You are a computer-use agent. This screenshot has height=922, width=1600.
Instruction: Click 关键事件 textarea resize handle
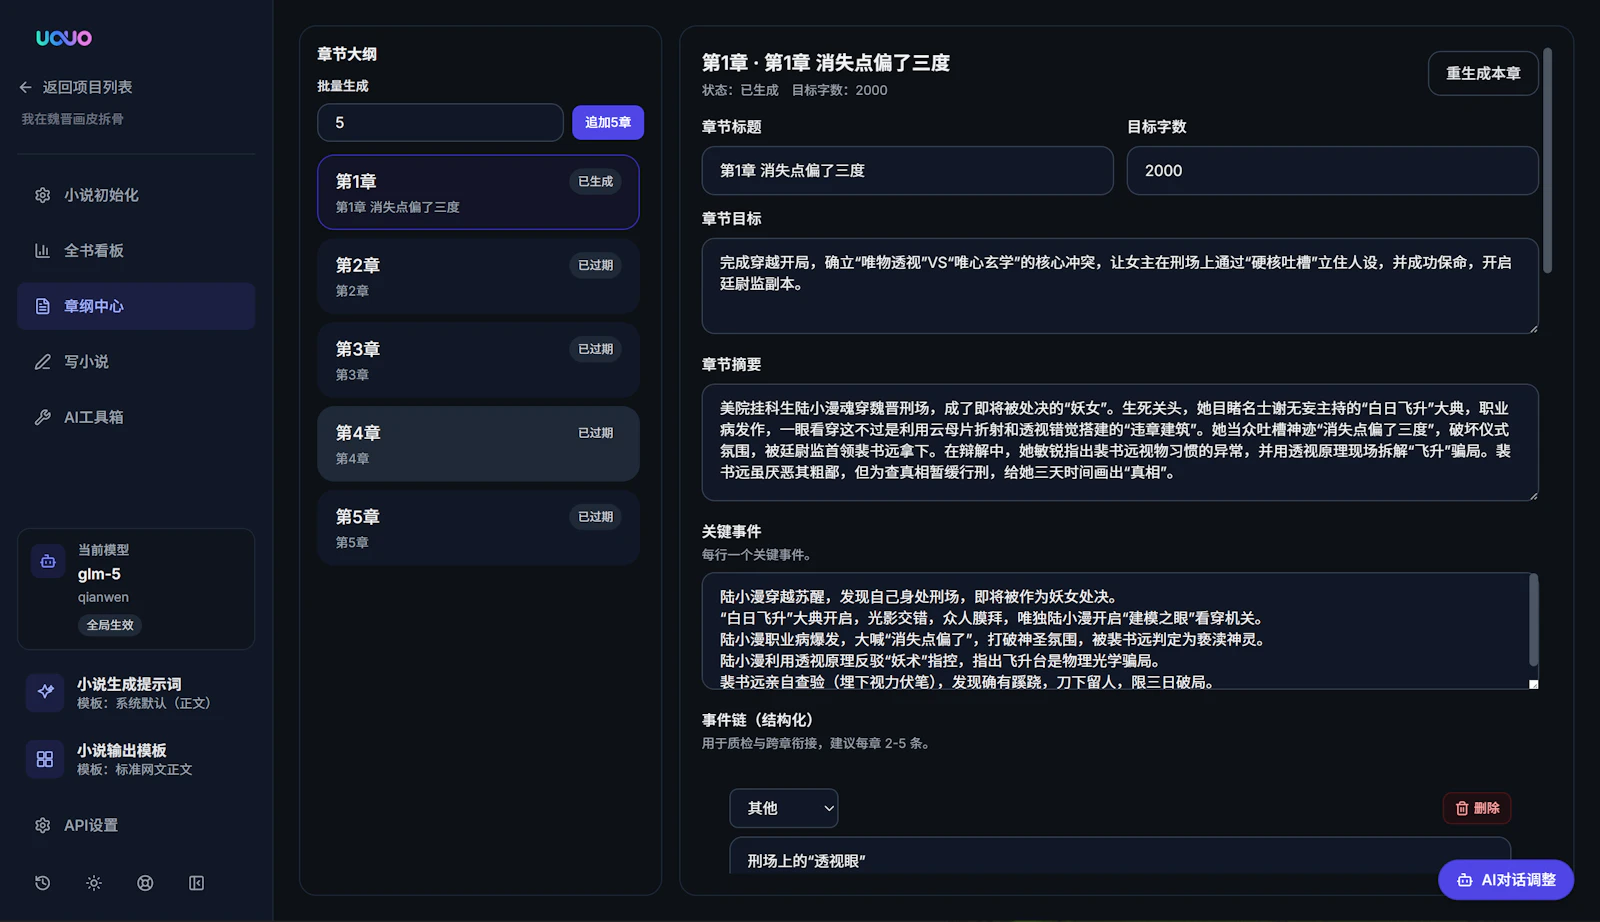click(1533, 684)
